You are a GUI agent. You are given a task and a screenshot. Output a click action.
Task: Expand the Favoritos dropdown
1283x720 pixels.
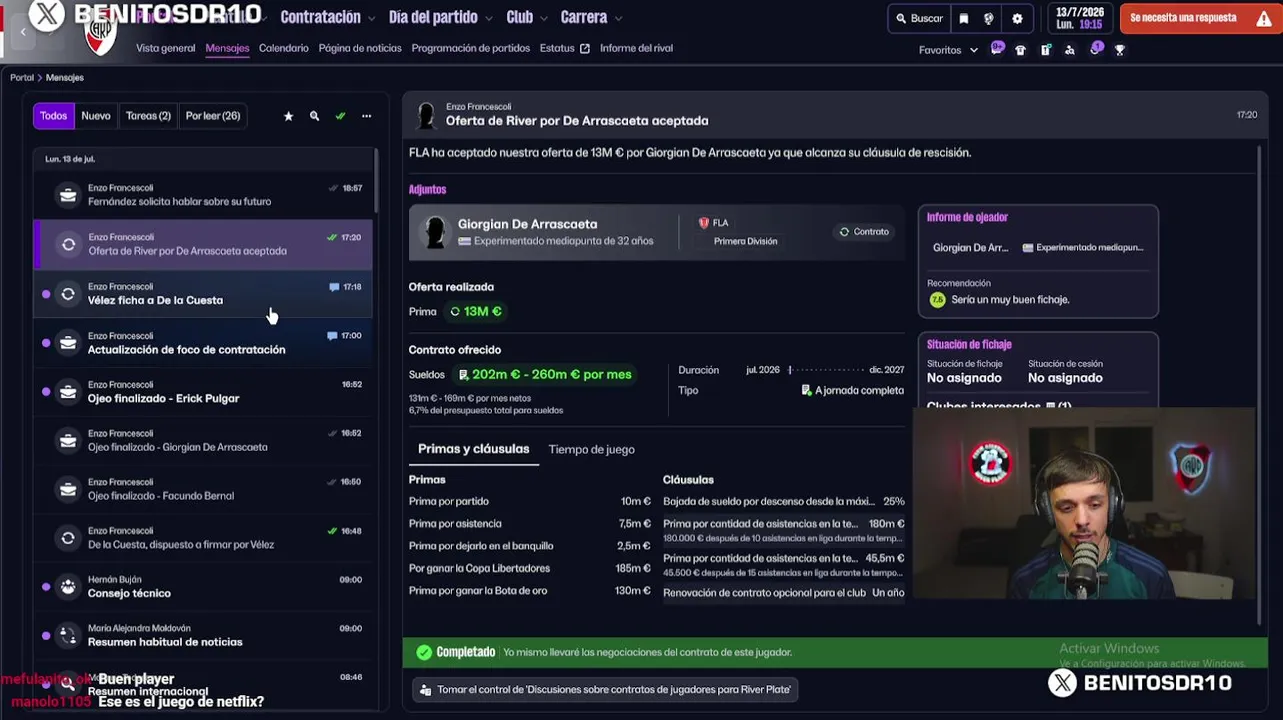point(948,50)
